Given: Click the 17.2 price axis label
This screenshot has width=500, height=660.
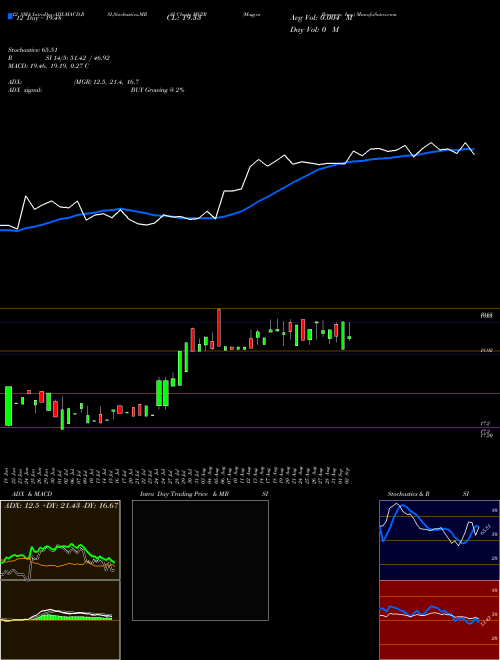Looking at the screenshot, I should (484, 423).
